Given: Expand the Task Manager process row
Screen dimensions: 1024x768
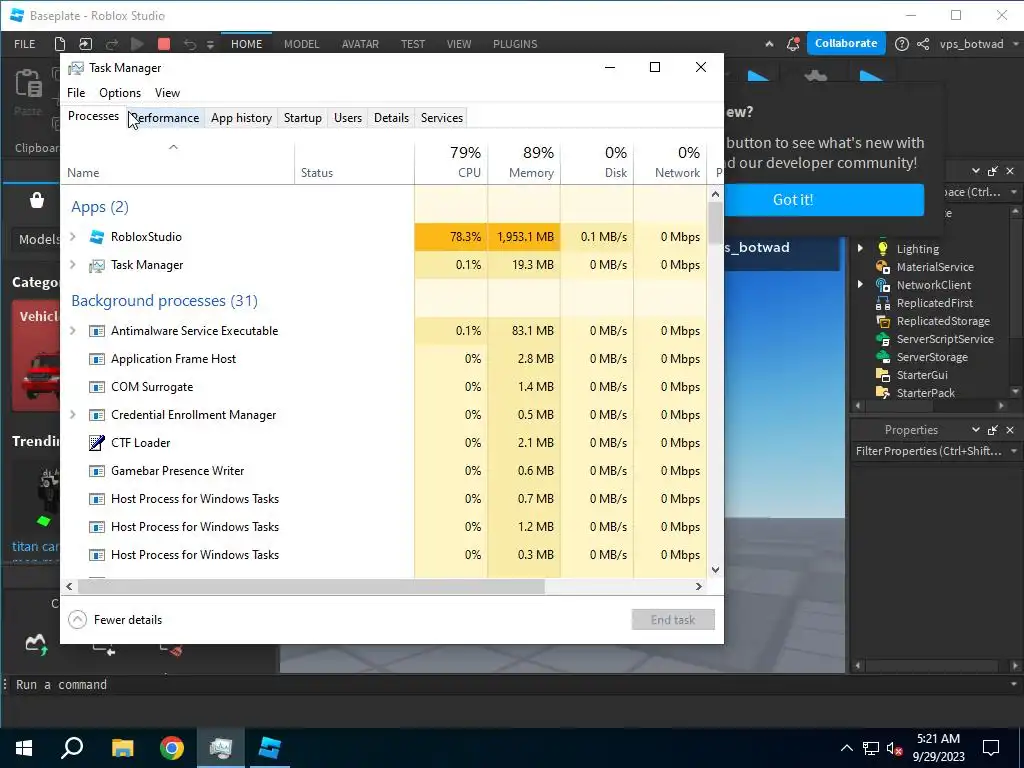Looking at the screenshot, I should pyautogui.click(x=73, y=264).
